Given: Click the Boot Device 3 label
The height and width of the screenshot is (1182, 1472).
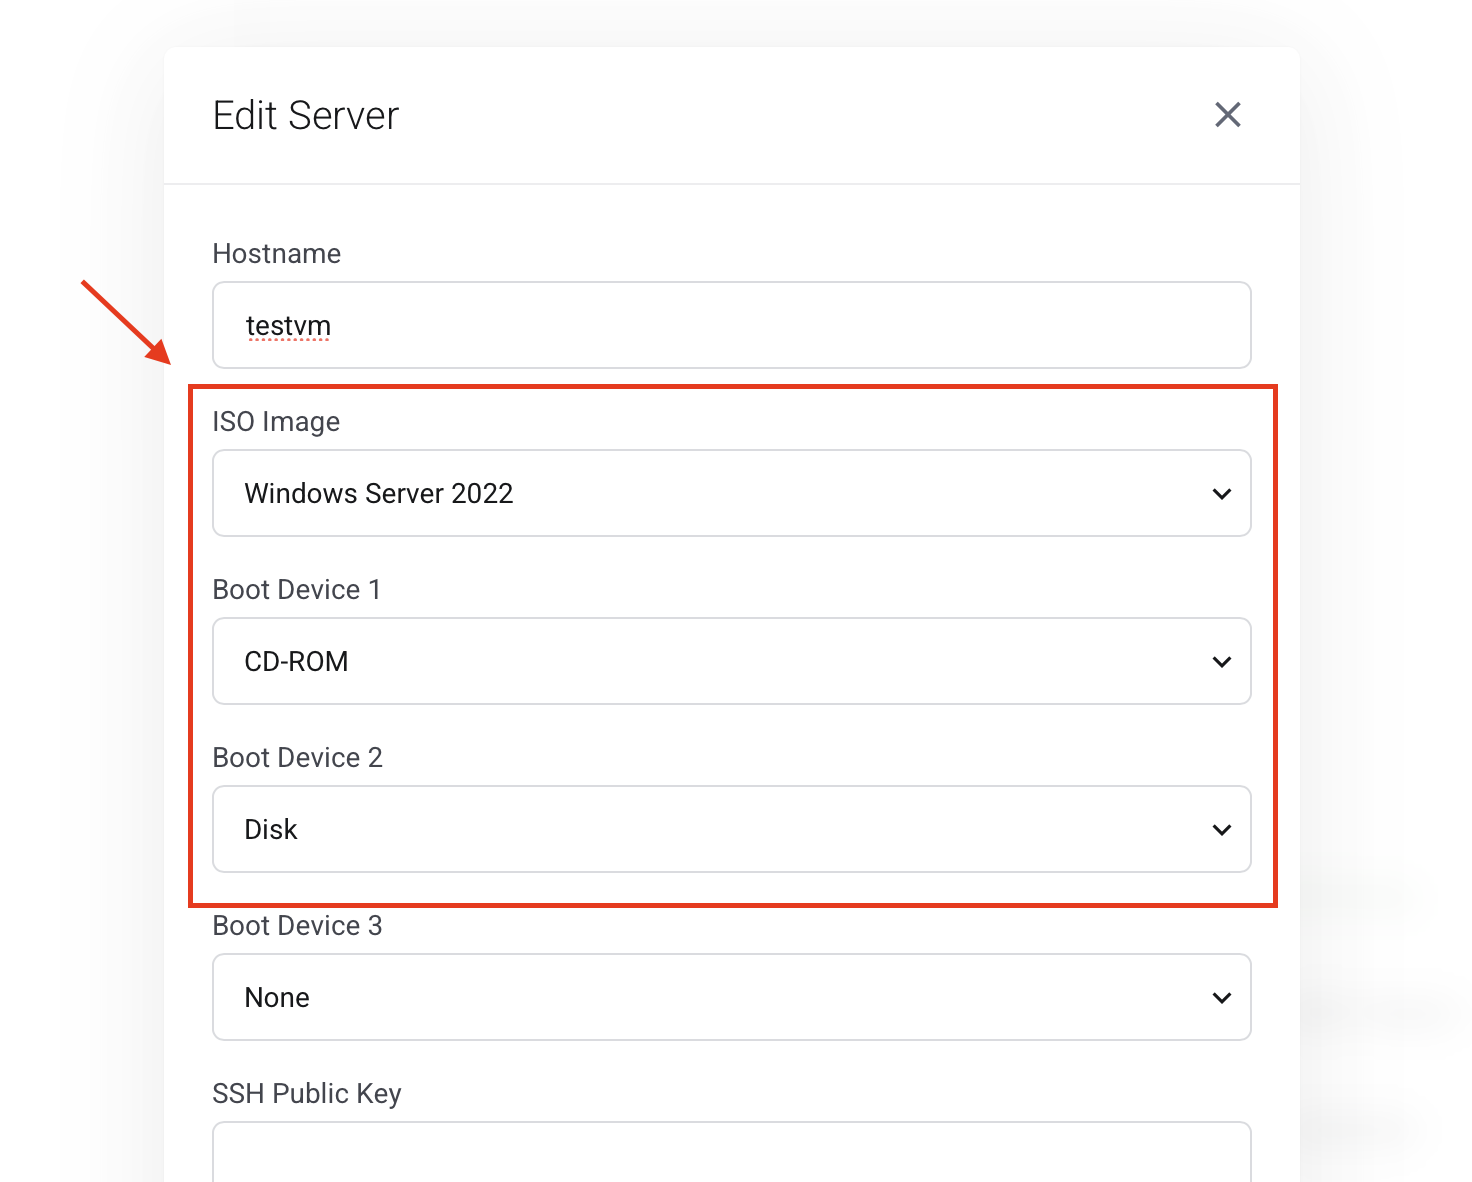Looking at the screenshot, I should point(297,925).
